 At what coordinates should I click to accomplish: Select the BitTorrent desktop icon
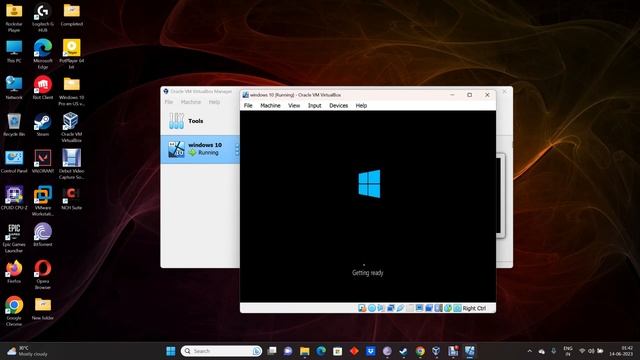pyautogui.click(x=42, y=235)
